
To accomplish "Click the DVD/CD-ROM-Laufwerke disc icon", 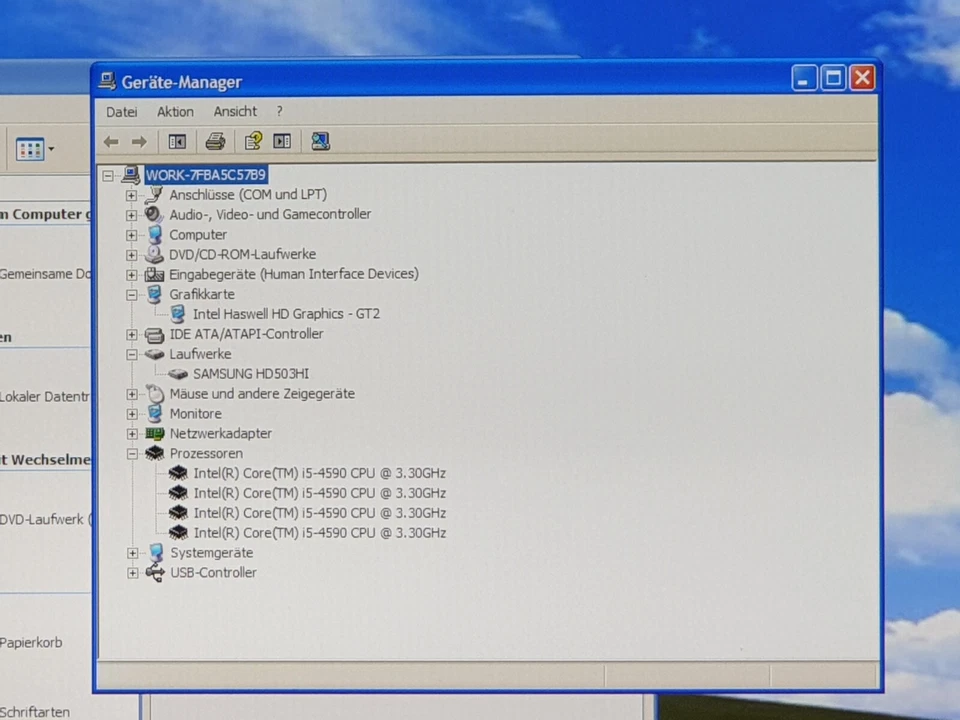I will [154, 254].
